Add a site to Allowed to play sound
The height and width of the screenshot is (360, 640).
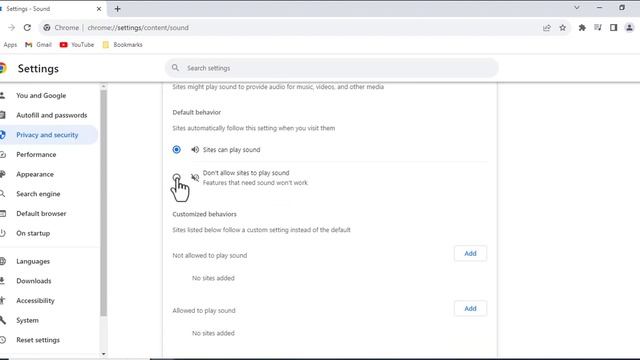point(470,309)
